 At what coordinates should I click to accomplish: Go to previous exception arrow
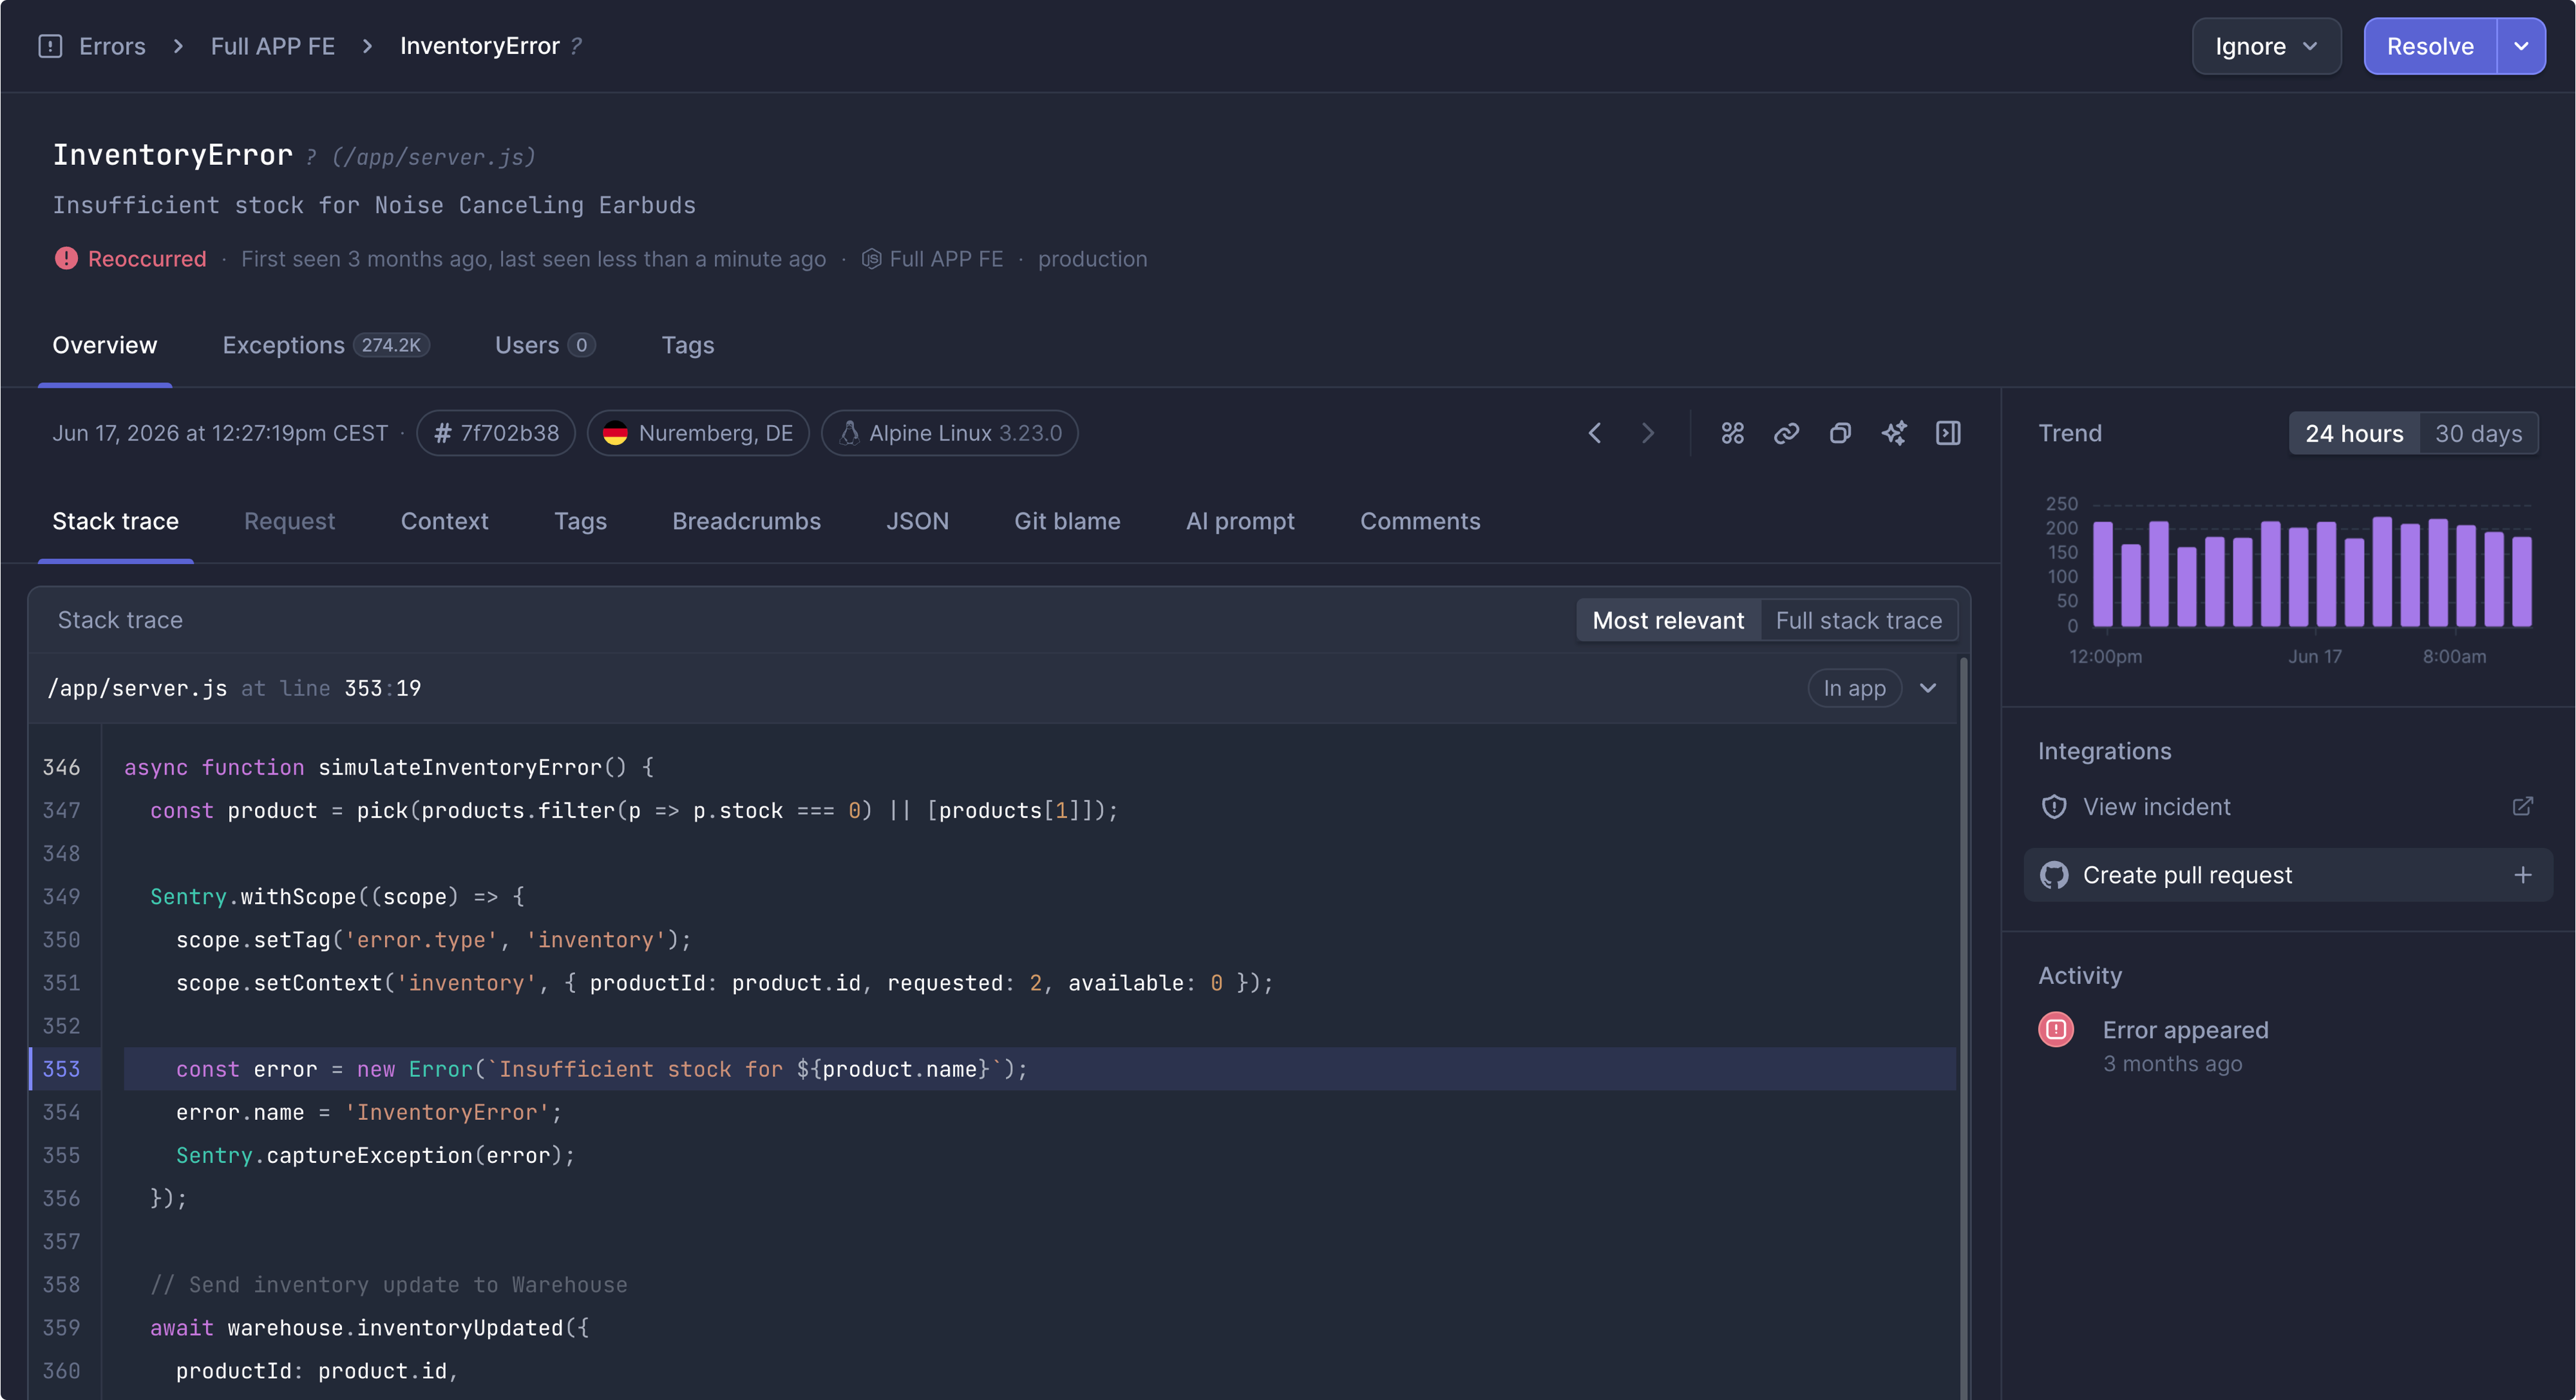pos(1595,433)
